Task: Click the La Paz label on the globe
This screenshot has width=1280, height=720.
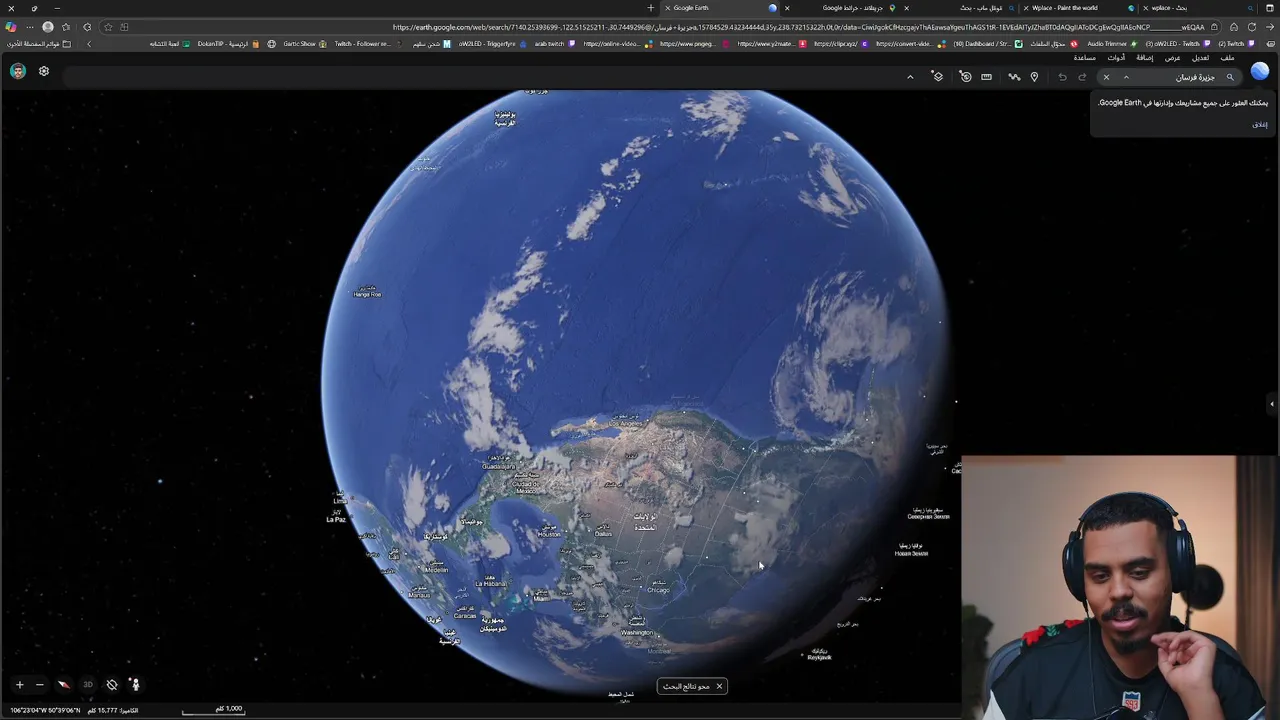Action: [336, 519]
